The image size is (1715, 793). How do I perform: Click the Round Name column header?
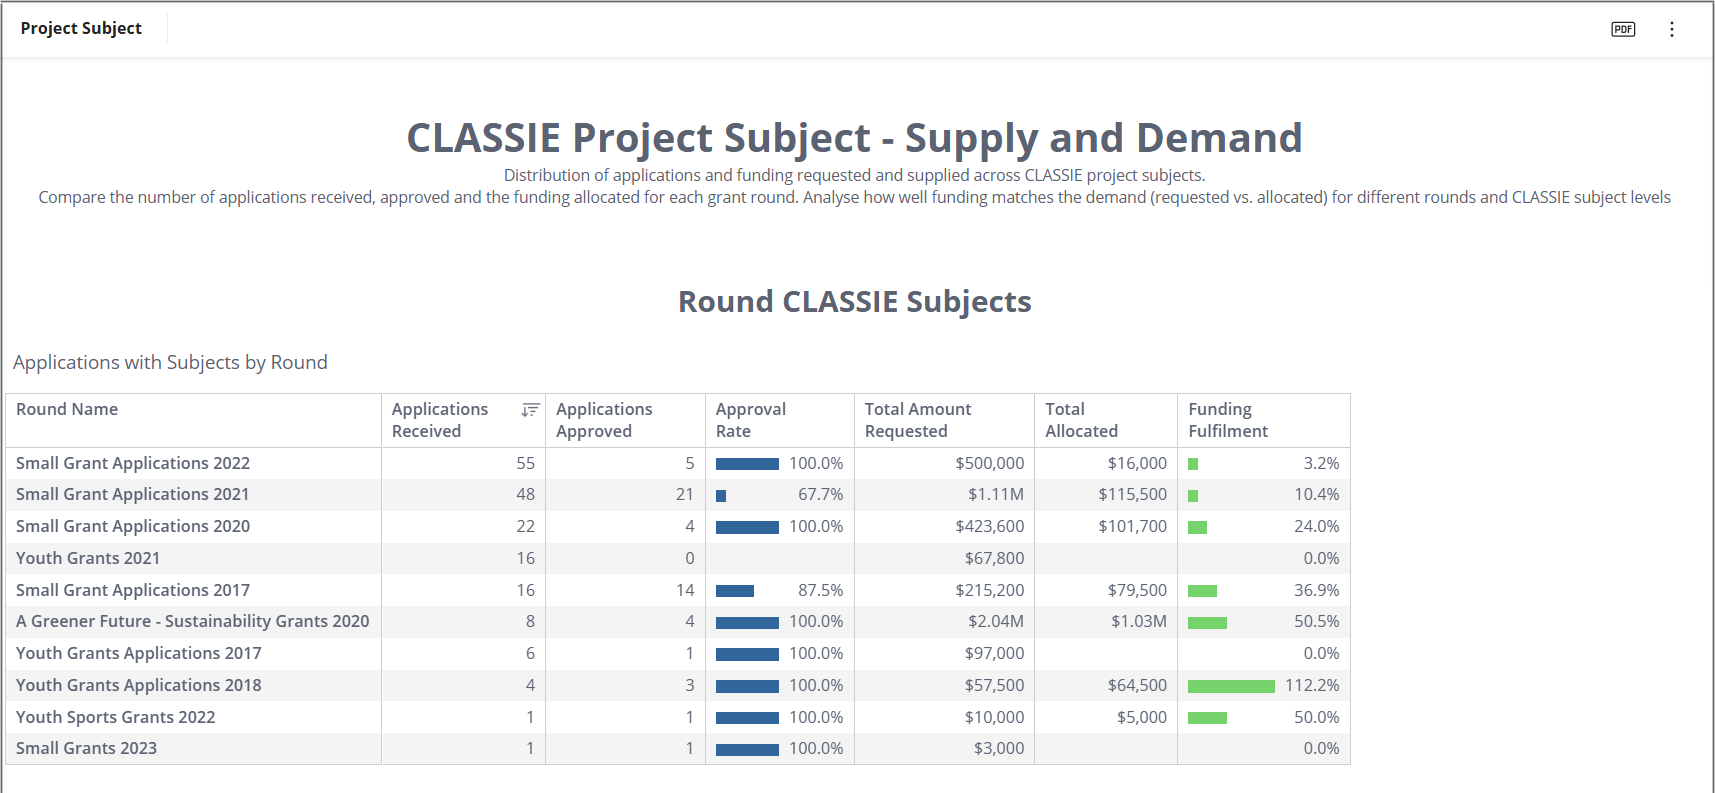(x=67, y=409)
